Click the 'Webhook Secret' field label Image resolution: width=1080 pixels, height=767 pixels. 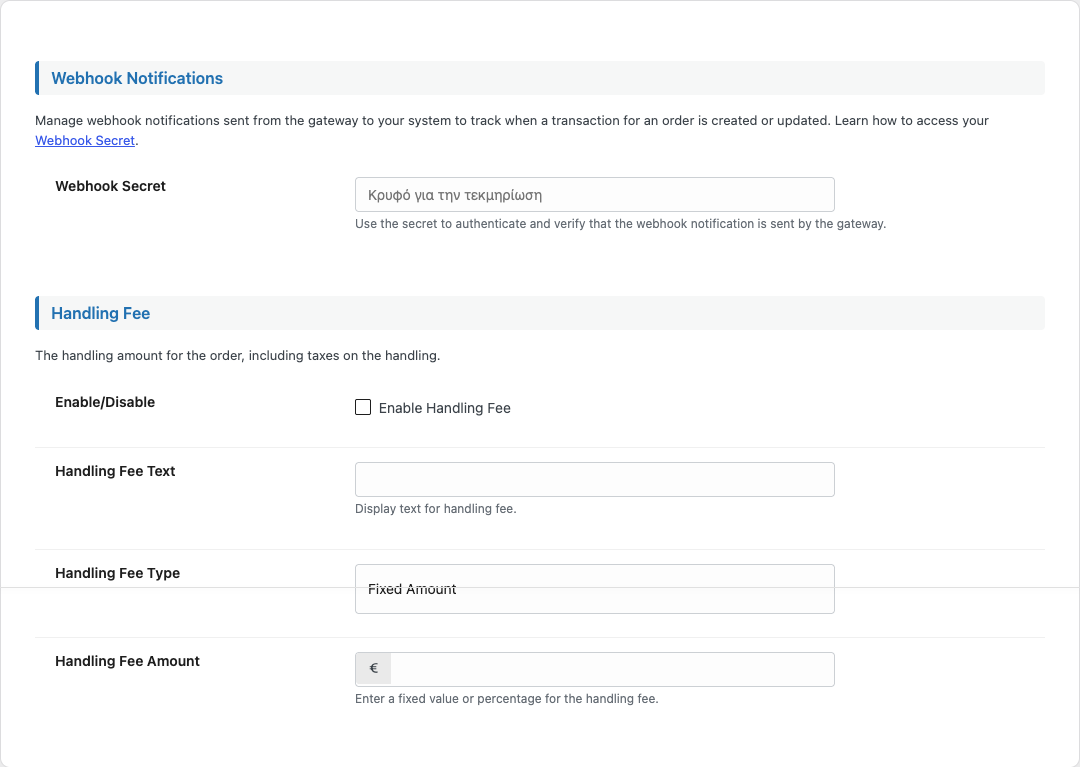[110, 186]
